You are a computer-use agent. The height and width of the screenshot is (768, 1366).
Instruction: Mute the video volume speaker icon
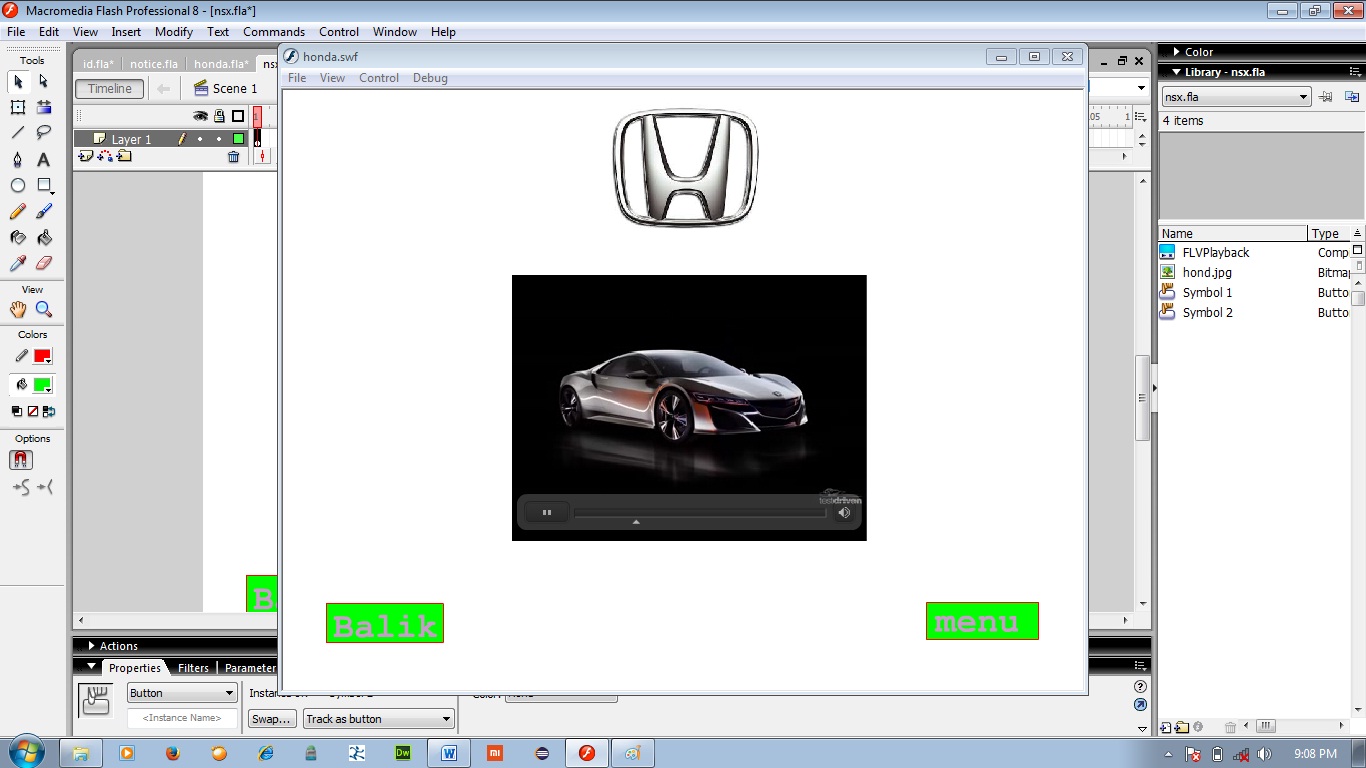coord(844,512)
